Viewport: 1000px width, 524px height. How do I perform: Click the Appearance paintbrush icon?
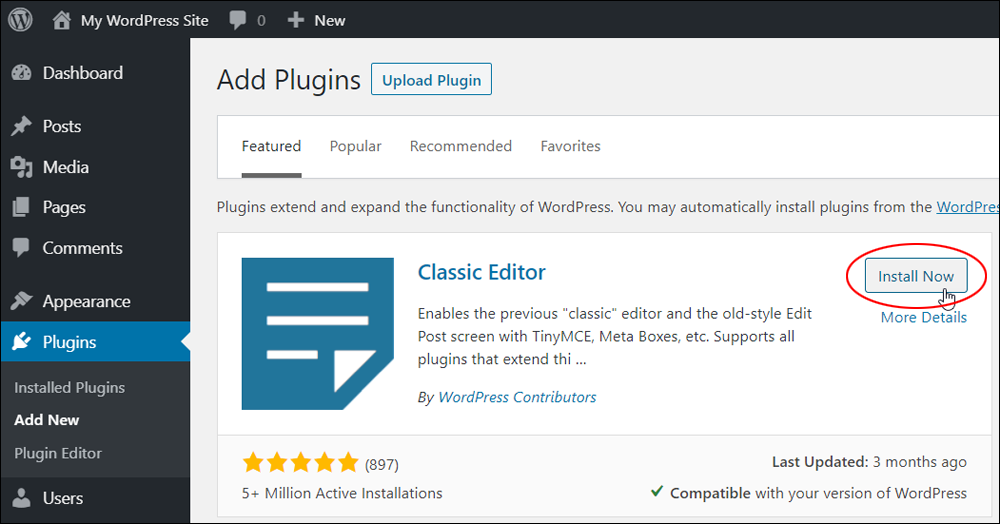(21, 301)
